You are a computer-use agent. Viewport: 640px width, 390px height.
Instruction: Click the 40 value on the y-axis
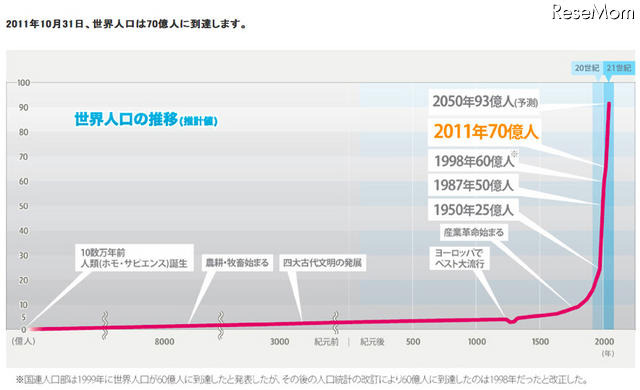coord(24,230)
